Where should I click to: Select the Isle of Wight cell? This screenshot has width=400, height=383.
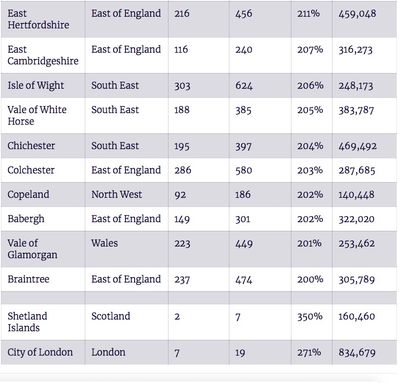click(36, 85)
